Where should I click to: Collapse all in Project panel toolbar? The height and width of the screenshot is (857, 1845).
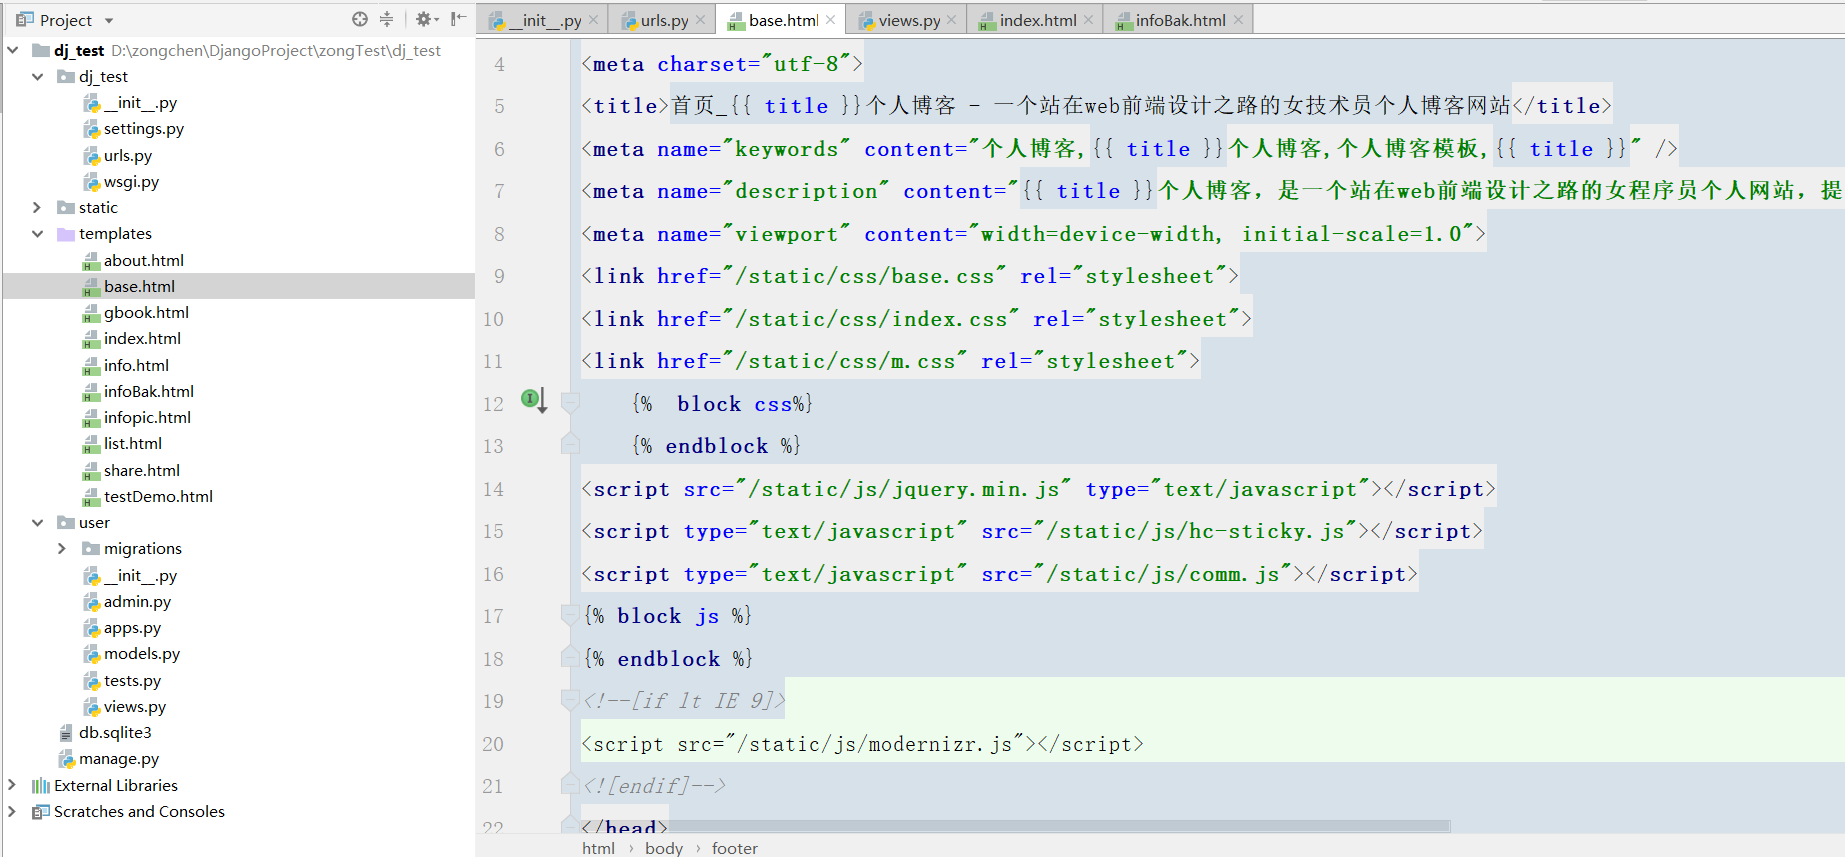coord(387,19)
